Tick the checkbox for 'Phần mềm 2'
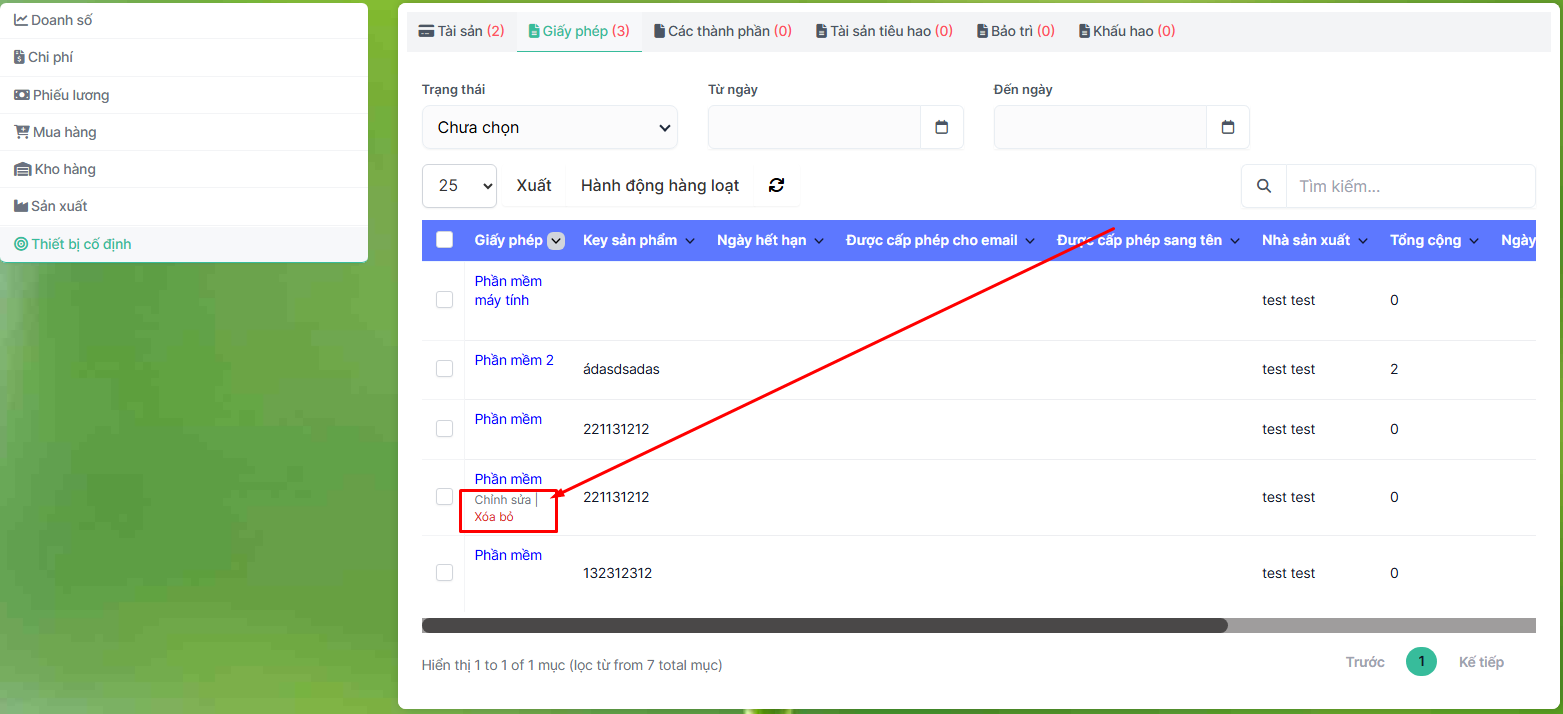The height and width of the screenshot is (714, 1563). coord(445,369)
